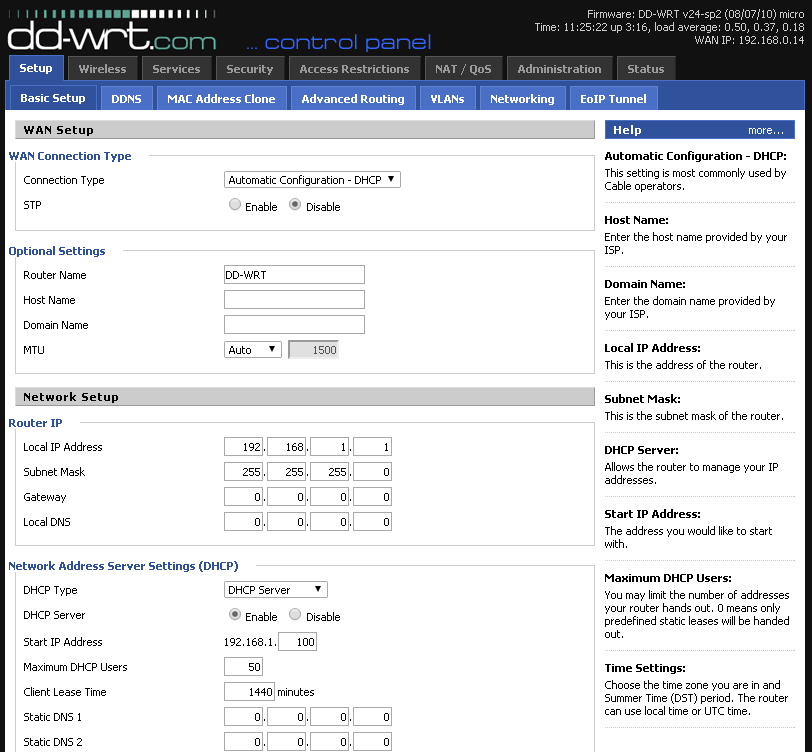Viewport: 812px width, 752px height.
Task: Click the 'WAN Setup' section heading
Action: click(x=59, y=130)
